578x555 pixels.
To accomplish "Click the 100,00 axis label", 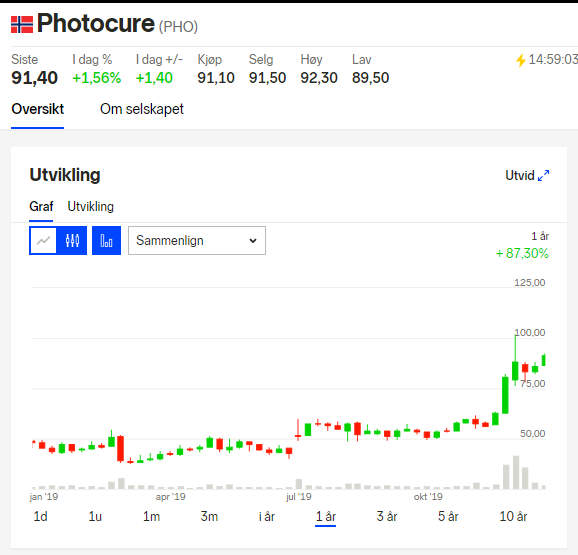I will click(x=530, y=333).
